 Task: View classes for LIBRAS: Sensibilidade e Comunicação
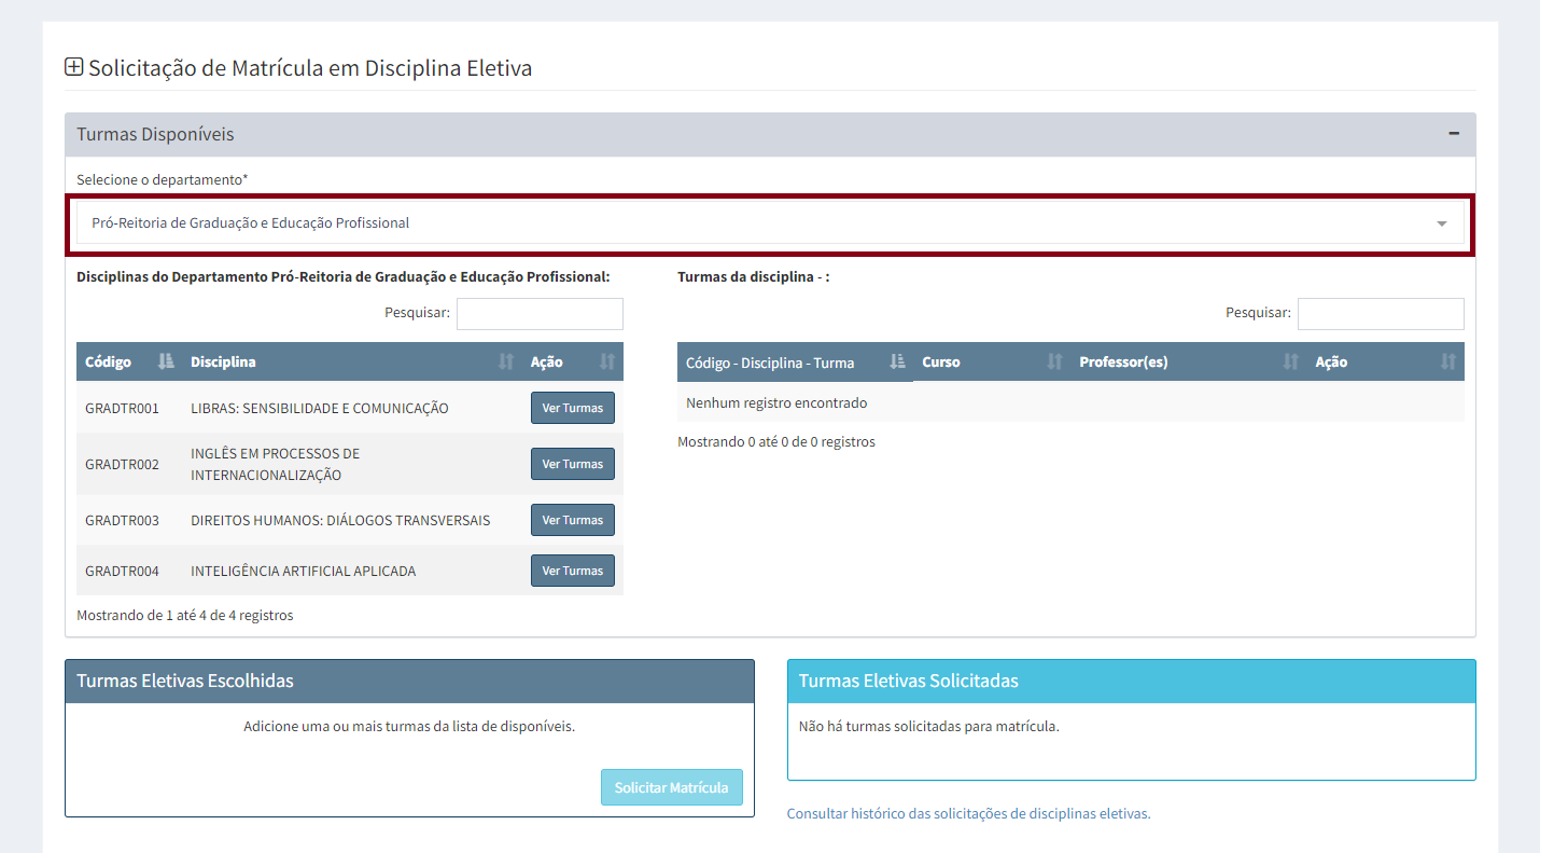[x=572, y=408]
